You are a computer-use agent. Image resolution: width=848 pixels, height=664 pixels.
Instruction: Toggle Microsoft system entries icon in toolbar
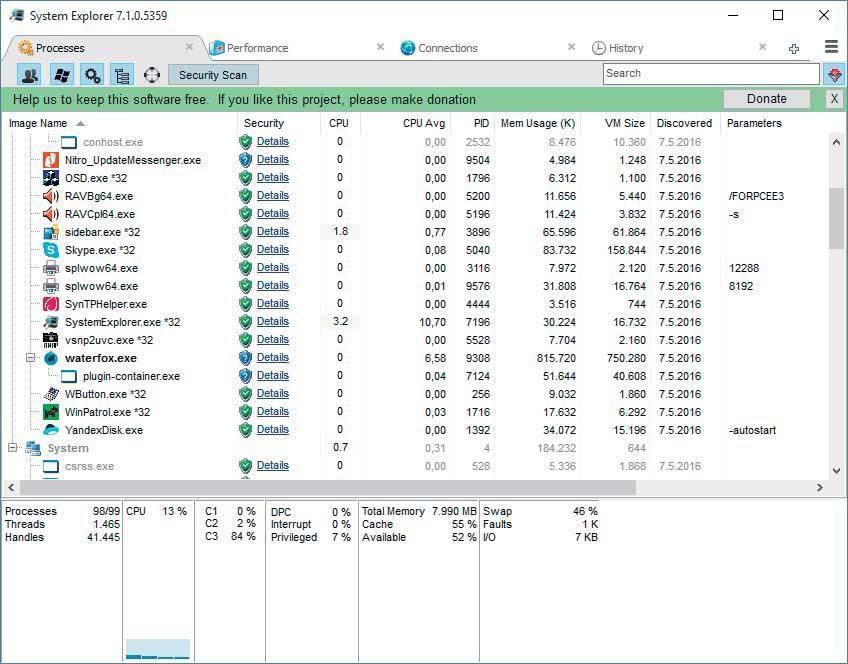61,75
